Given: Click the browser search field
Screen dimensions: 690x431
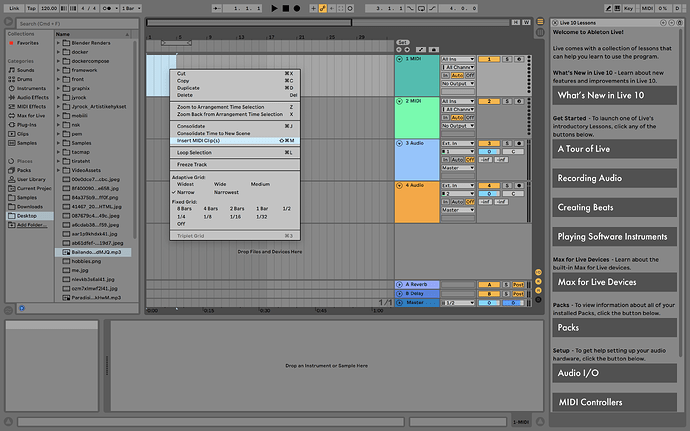Looking at the screenshot, I should tap(77, 23).
